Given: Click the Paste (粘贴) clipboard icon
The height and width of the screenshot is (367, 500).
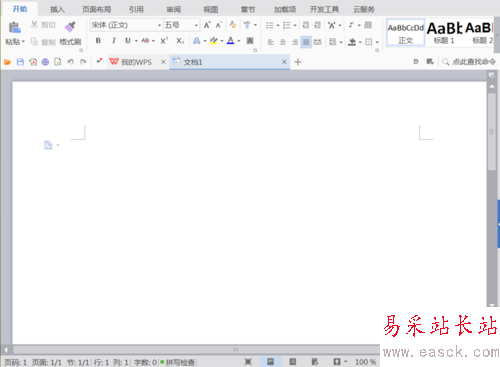Looking at the screenshot, I should point(14,27).
